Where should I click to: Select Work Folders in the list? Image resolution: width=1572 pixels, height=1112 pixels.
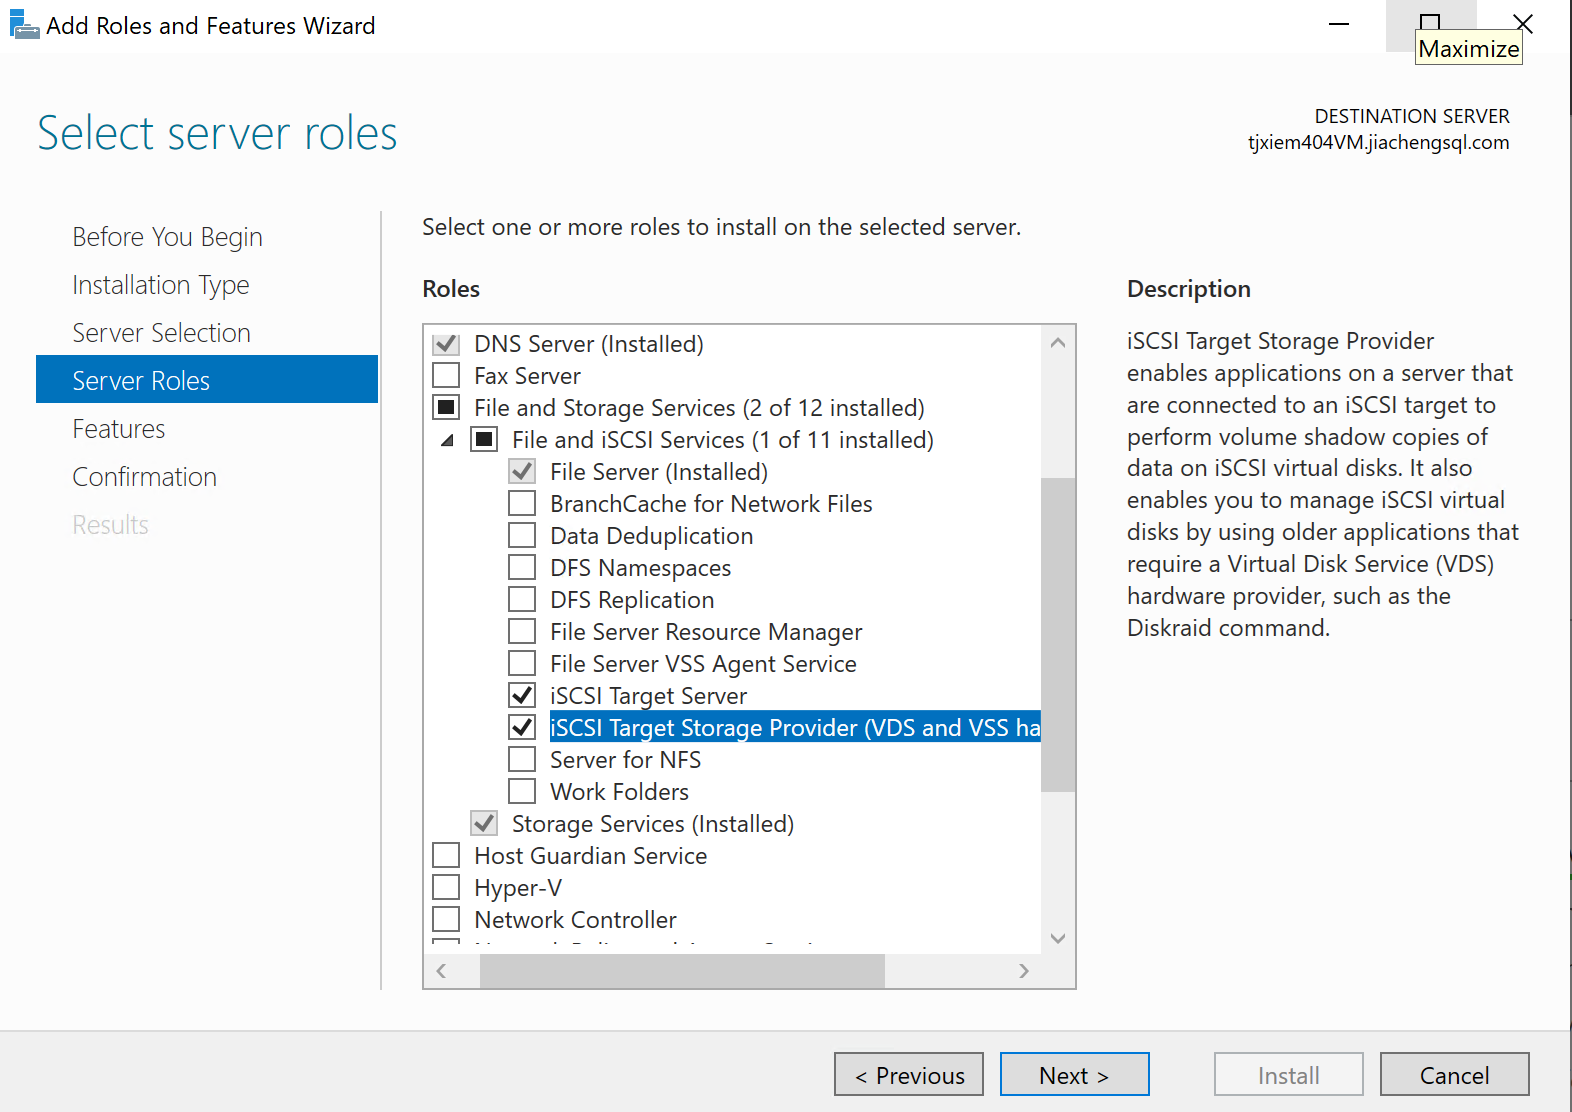coord(619,792)
